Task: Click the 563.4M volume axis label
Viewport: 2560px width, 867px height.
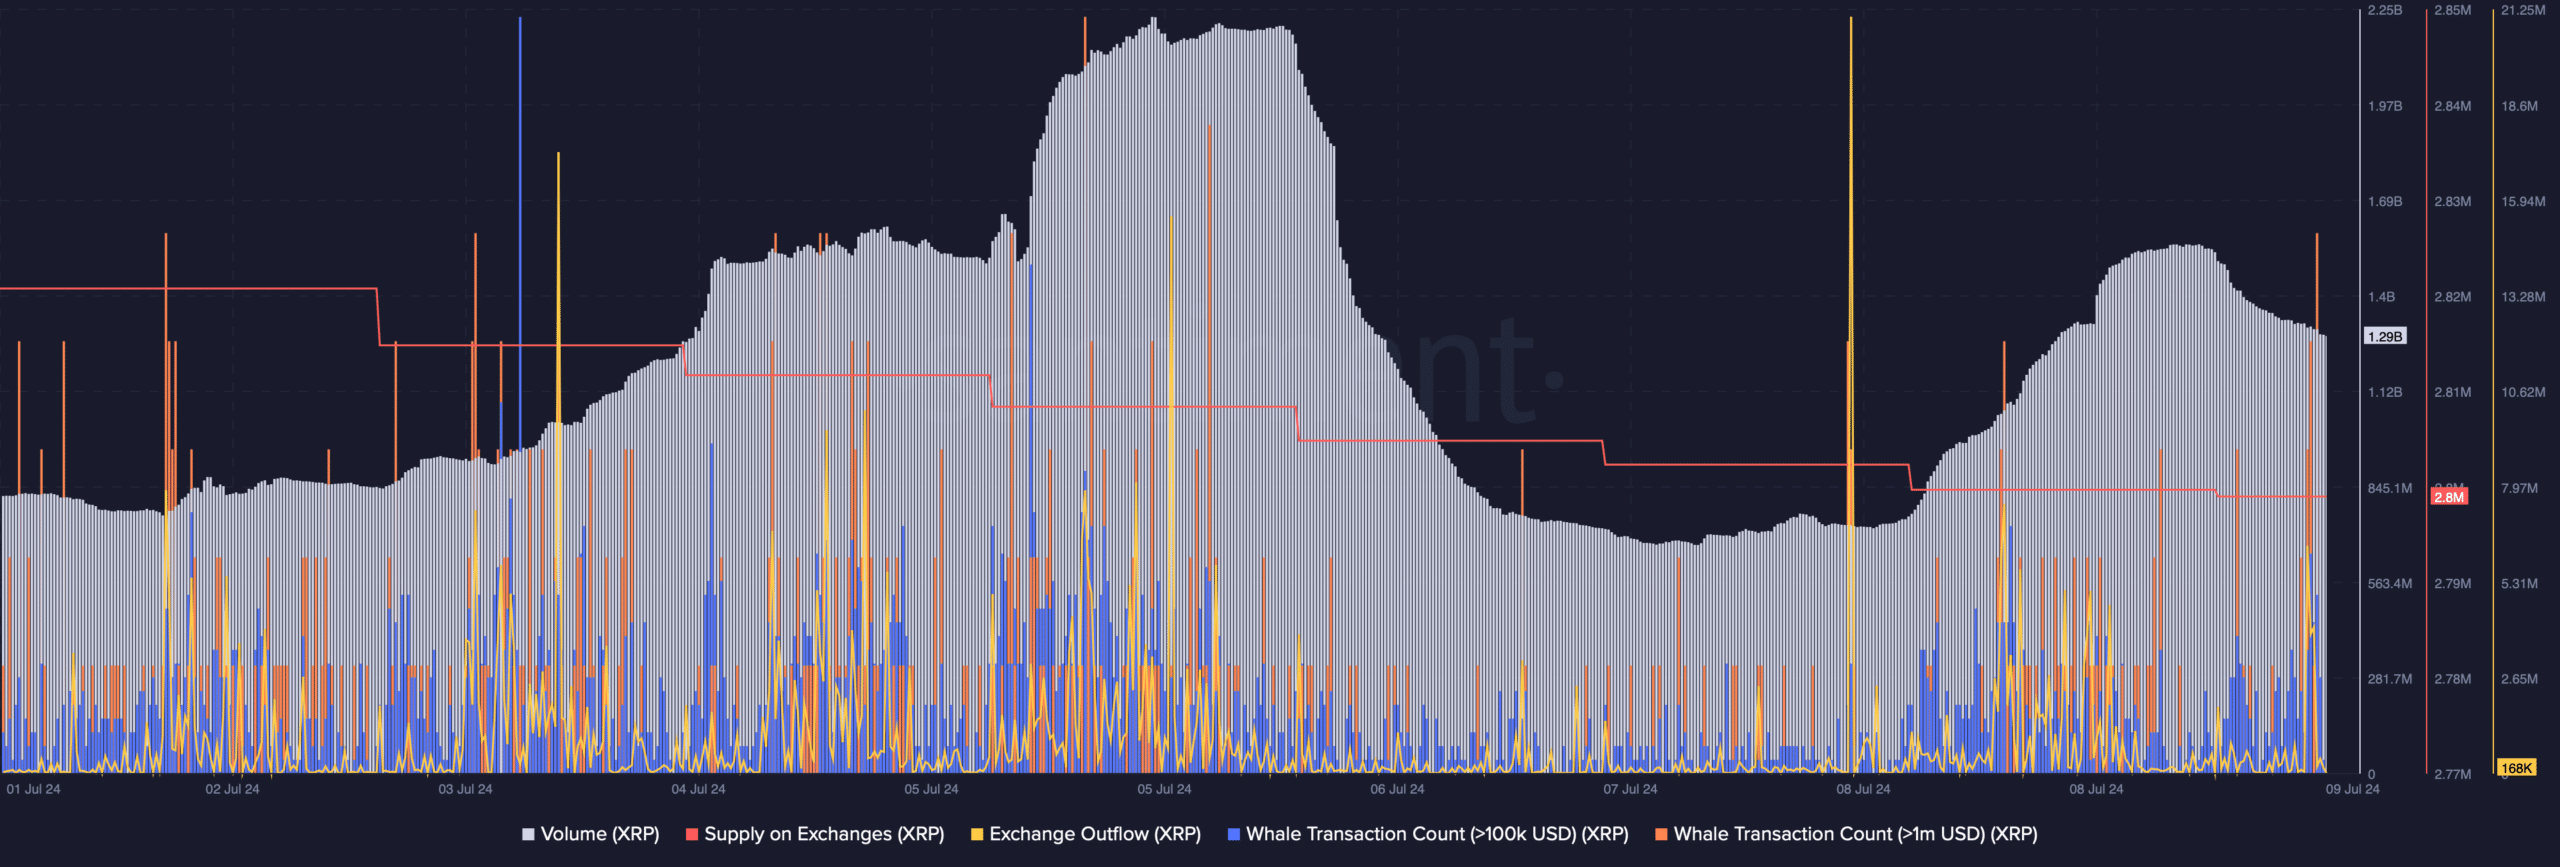Action: point(2390,583)
